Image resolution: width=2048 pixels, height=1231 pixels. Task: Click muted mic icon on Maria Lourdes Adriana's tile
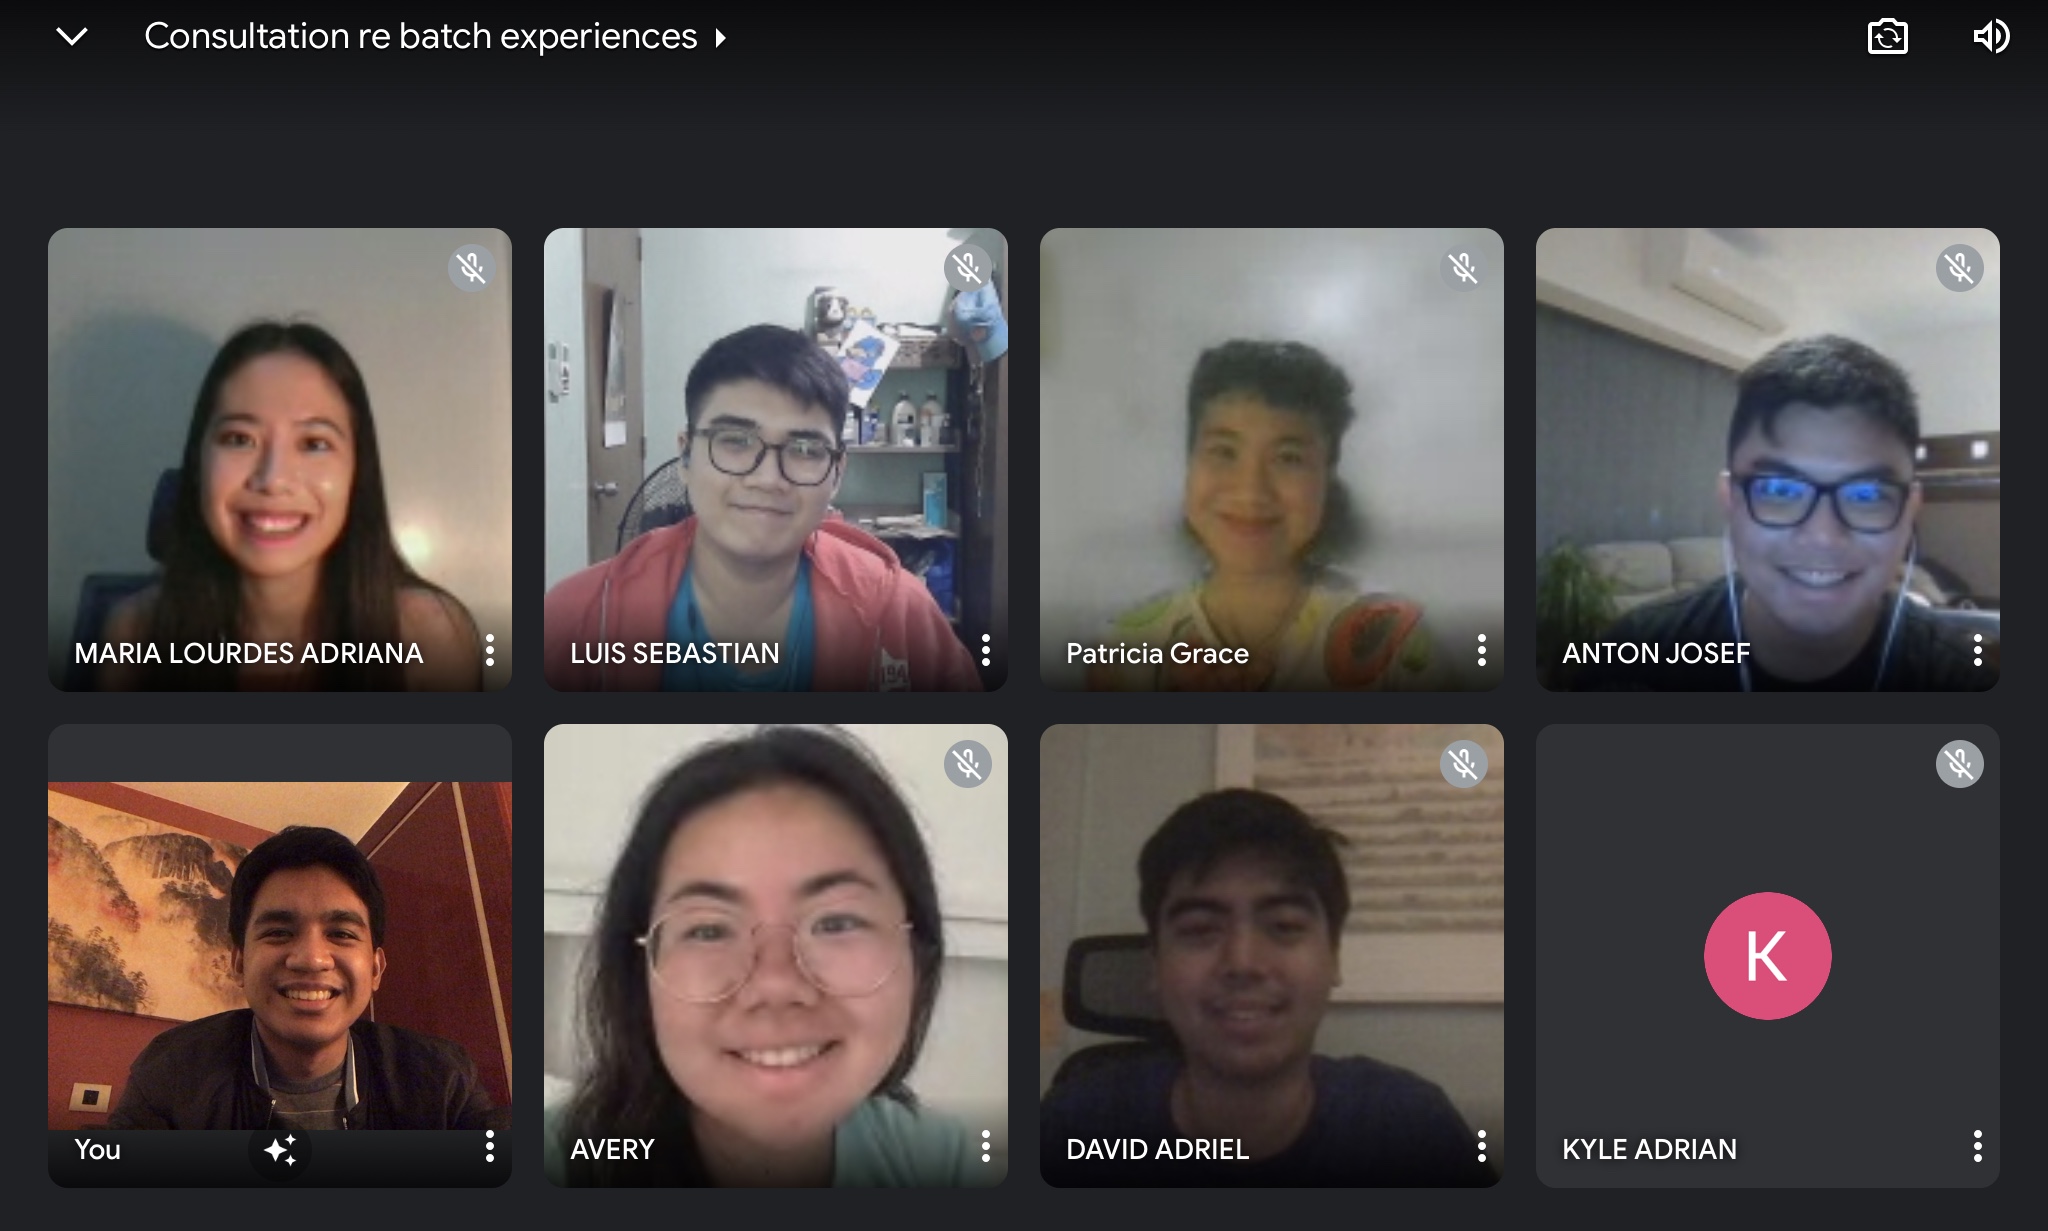471,268
